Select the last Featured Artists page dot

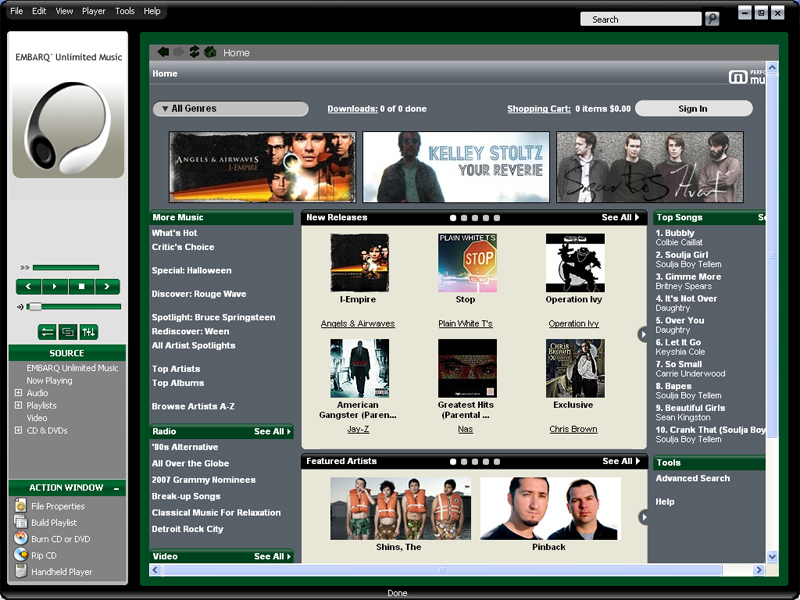pos(497,462)
